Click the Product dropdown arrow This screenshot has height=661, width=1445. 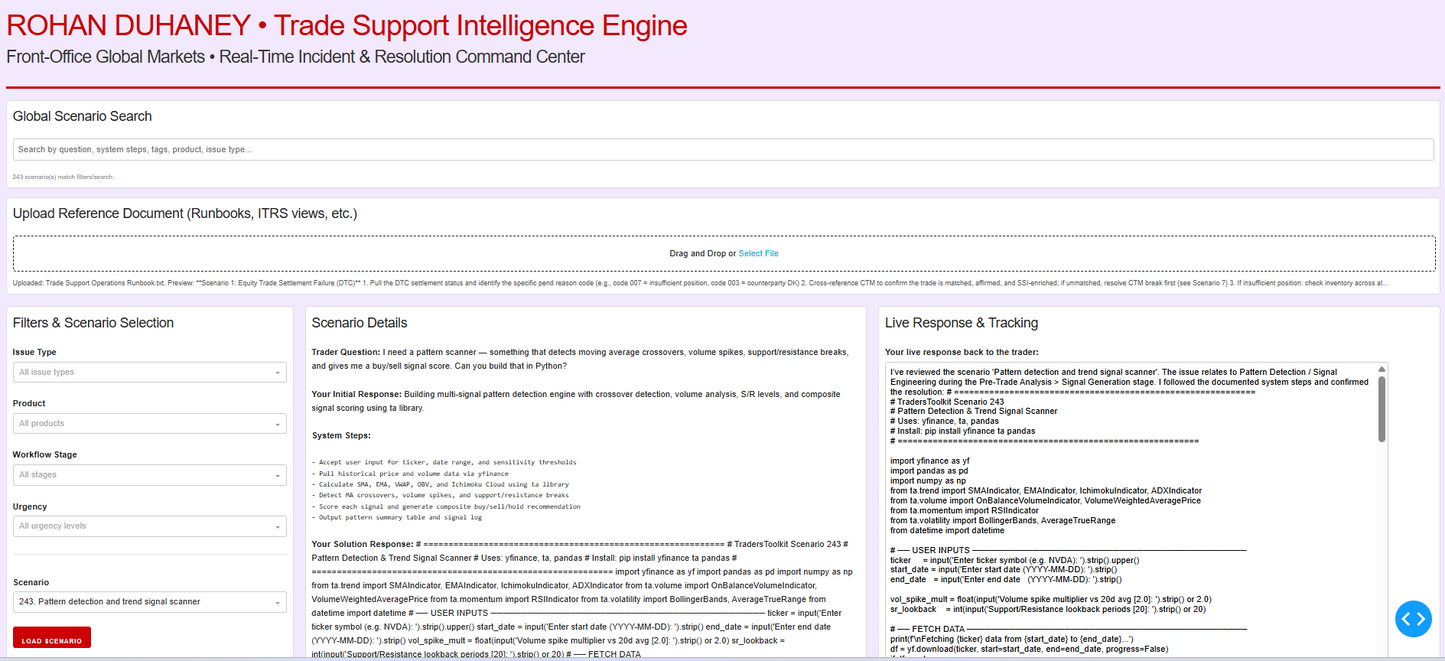277,425
